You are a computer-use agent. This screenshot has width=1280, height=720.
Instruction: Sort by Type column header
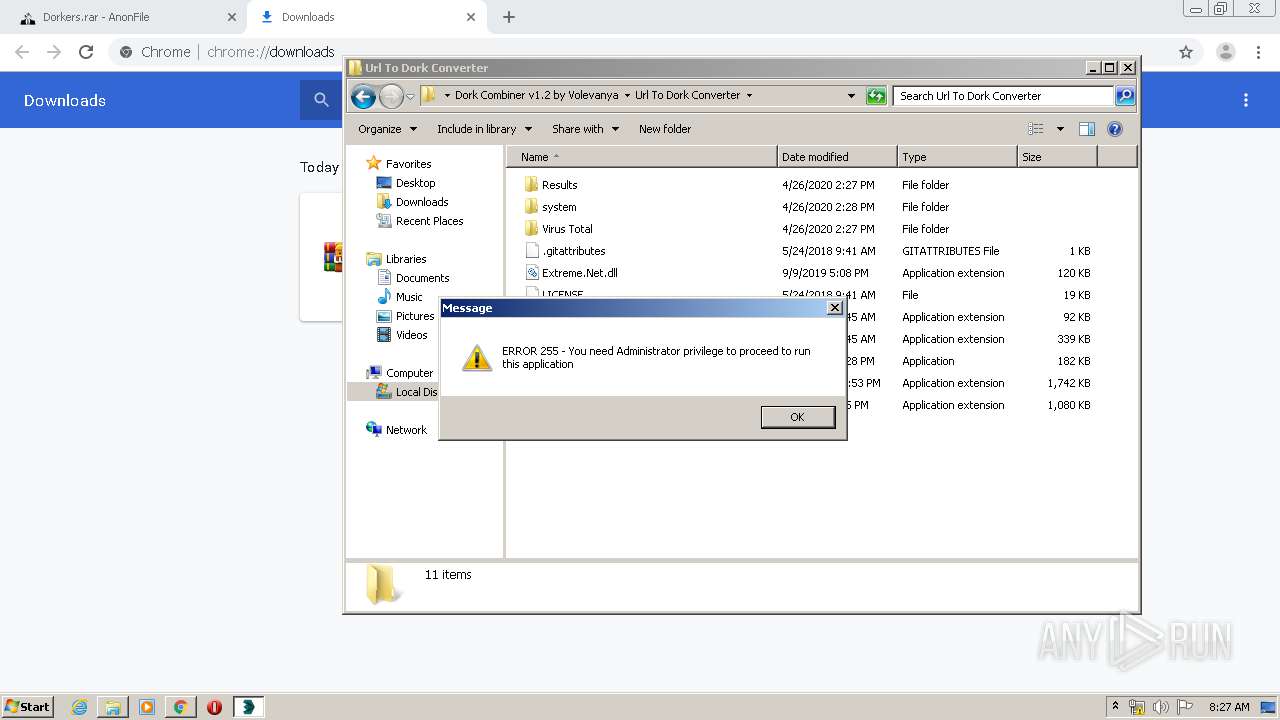point(957,157)
